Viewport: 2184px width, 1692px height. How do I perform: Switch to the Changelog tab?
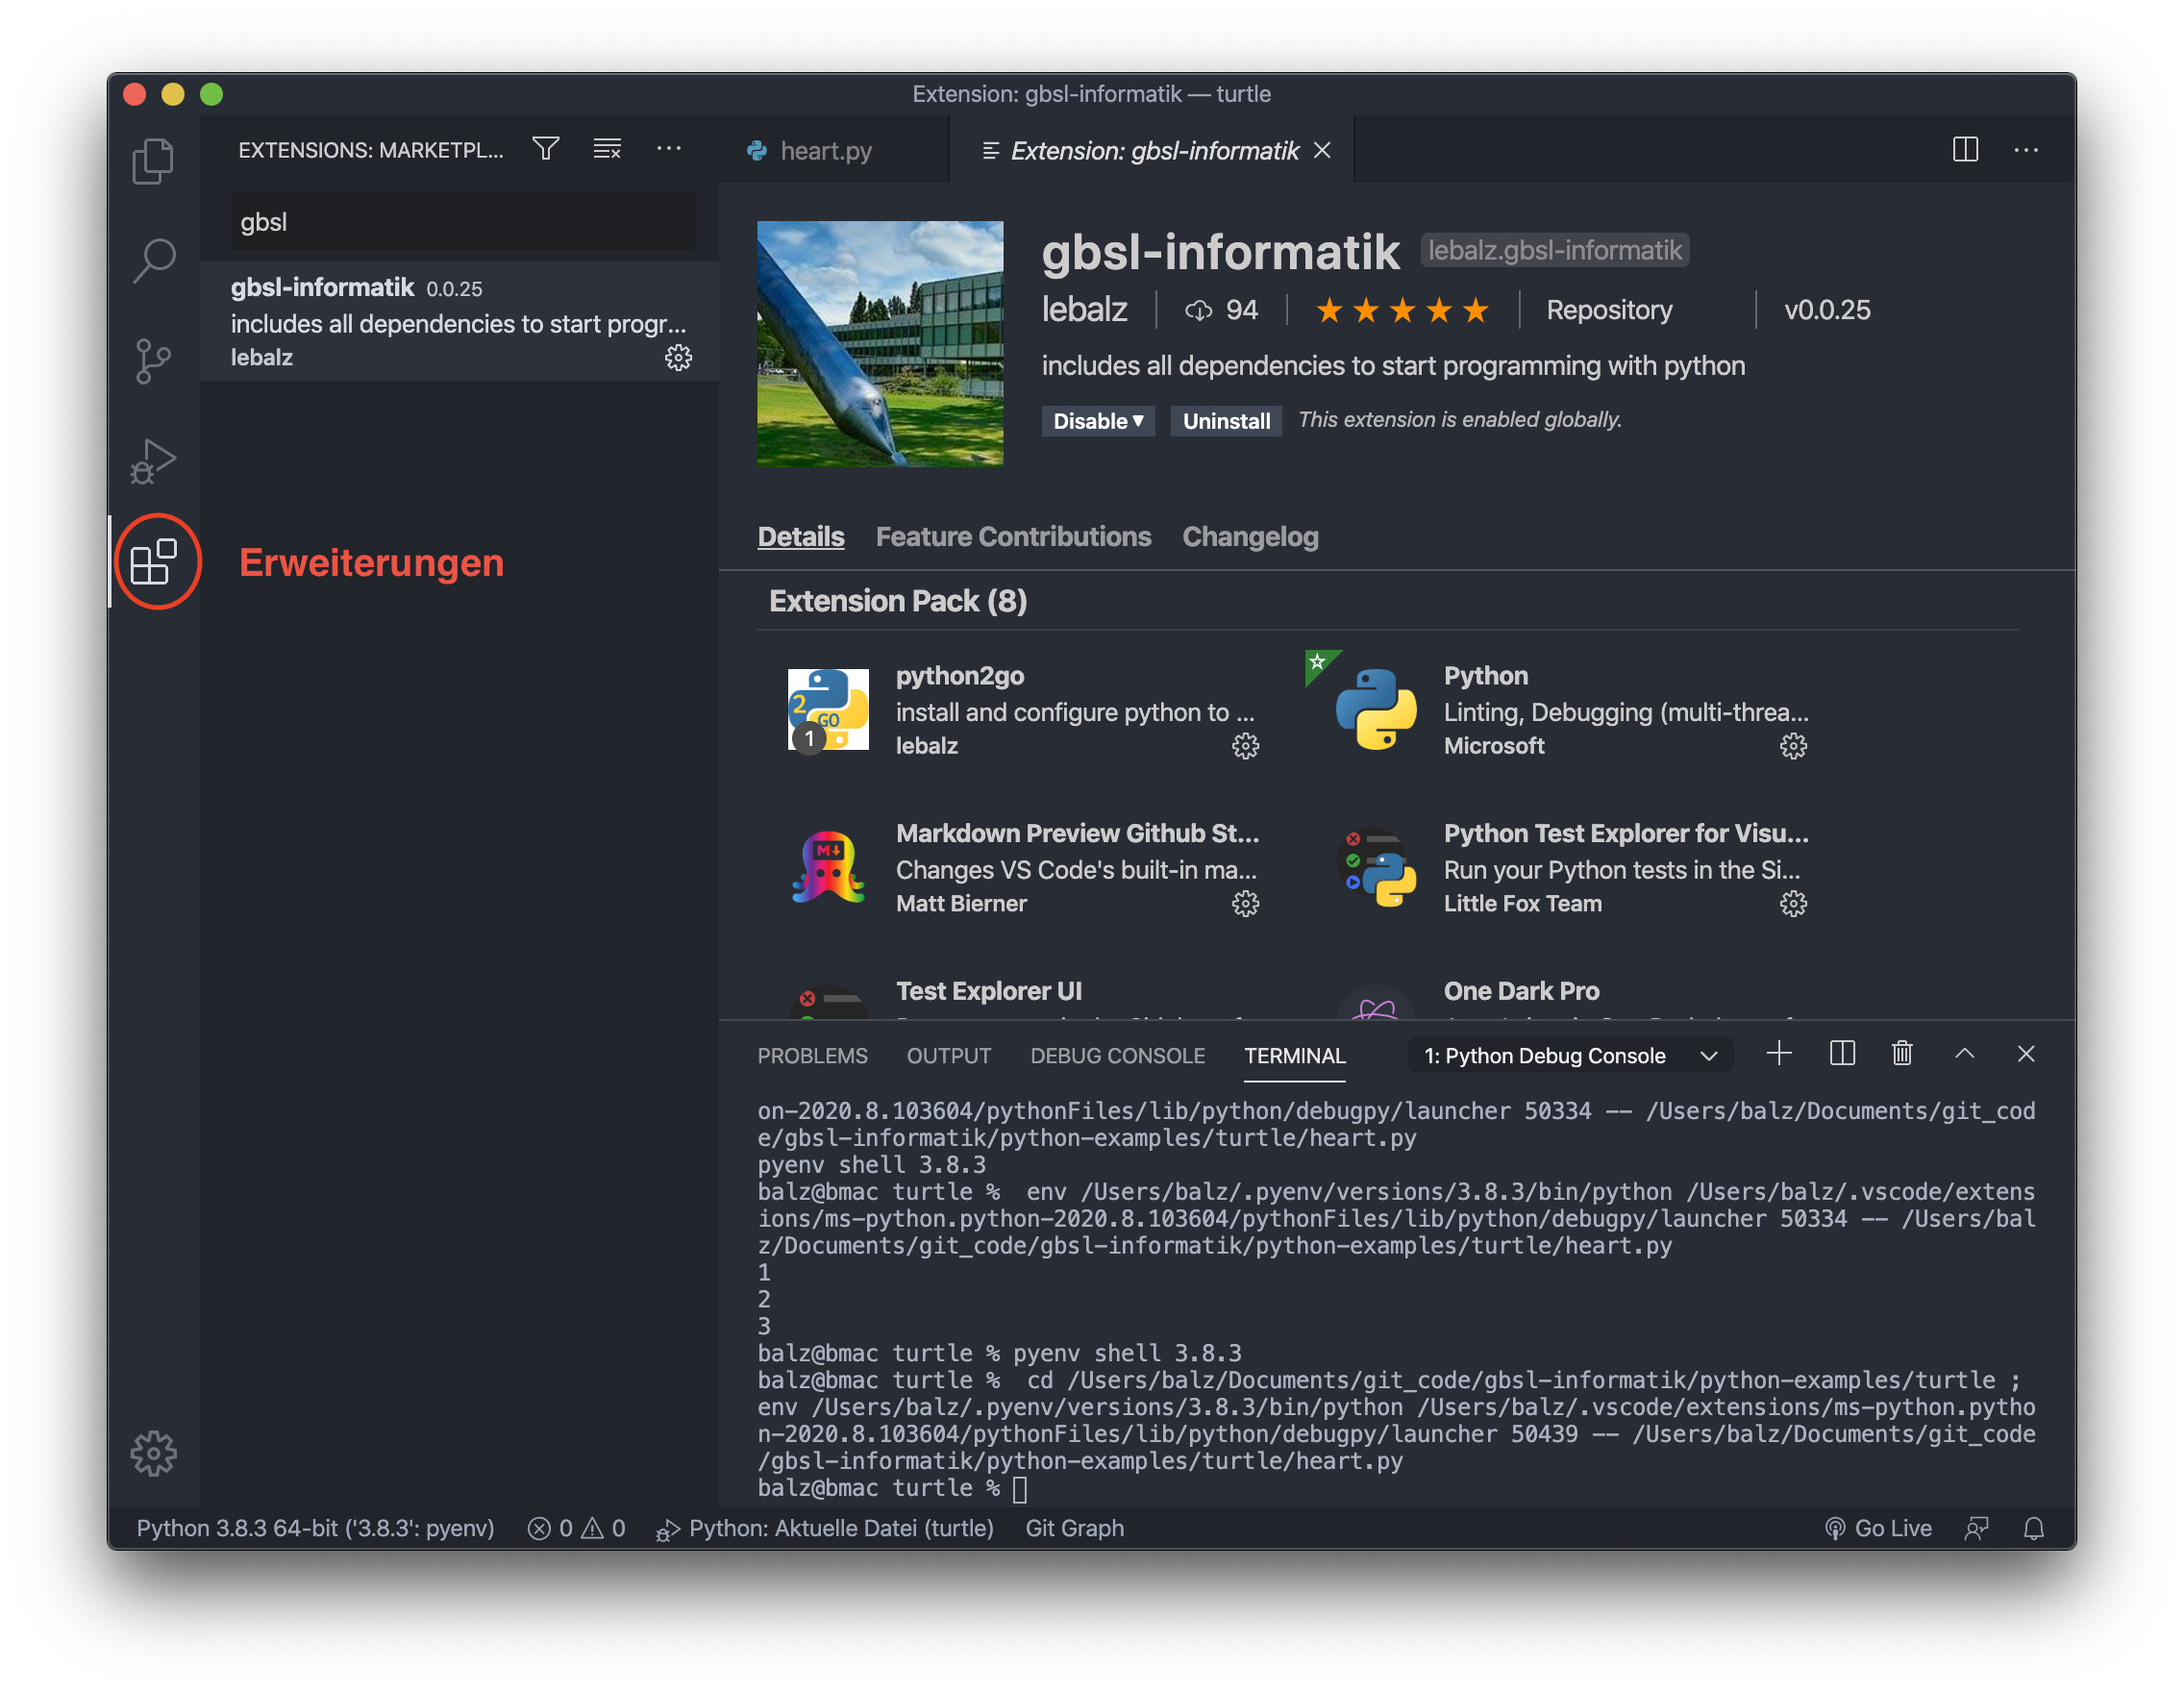tap(1250, 537)
